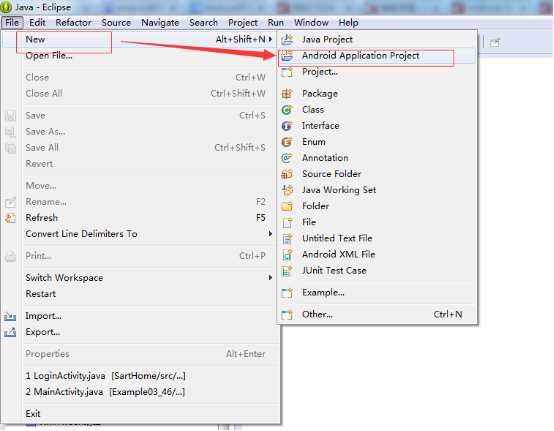Image resolution: width=554 pixels, height=431 pixels.
Task: Click the Import icon in File menu
Action: click(10, 316)
